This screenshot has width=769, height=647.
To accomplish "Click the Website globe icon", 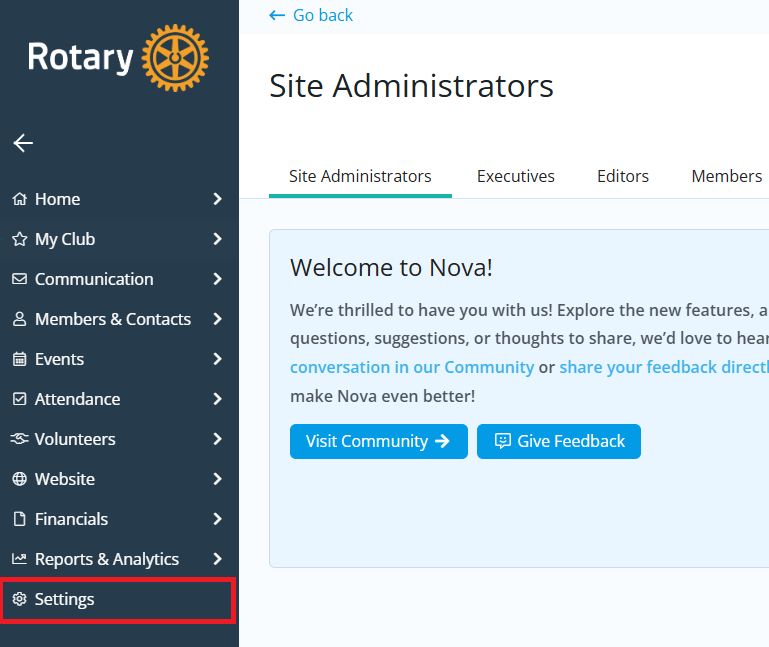I will tap(20, 479).
